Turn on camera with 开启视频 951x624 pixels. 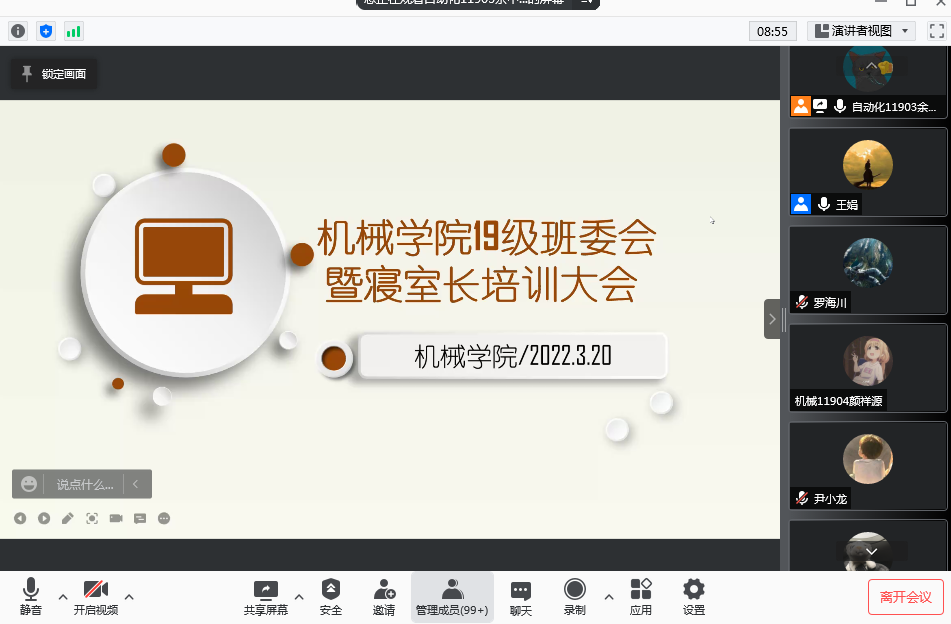point(96,597)
